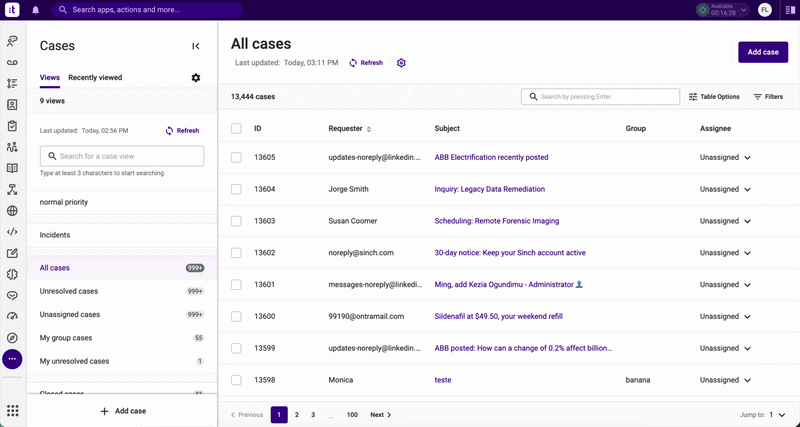
Task: Check the box for case 13602
Action: [x=236, y=253]
